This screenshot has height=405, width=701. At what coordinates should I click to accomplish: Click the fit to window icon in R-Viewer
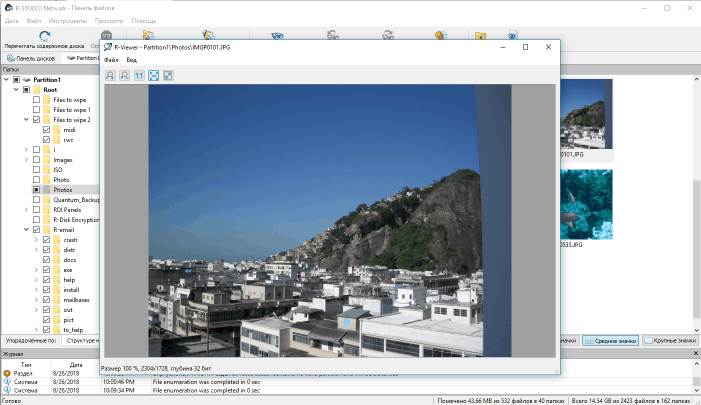pos(153,76)
